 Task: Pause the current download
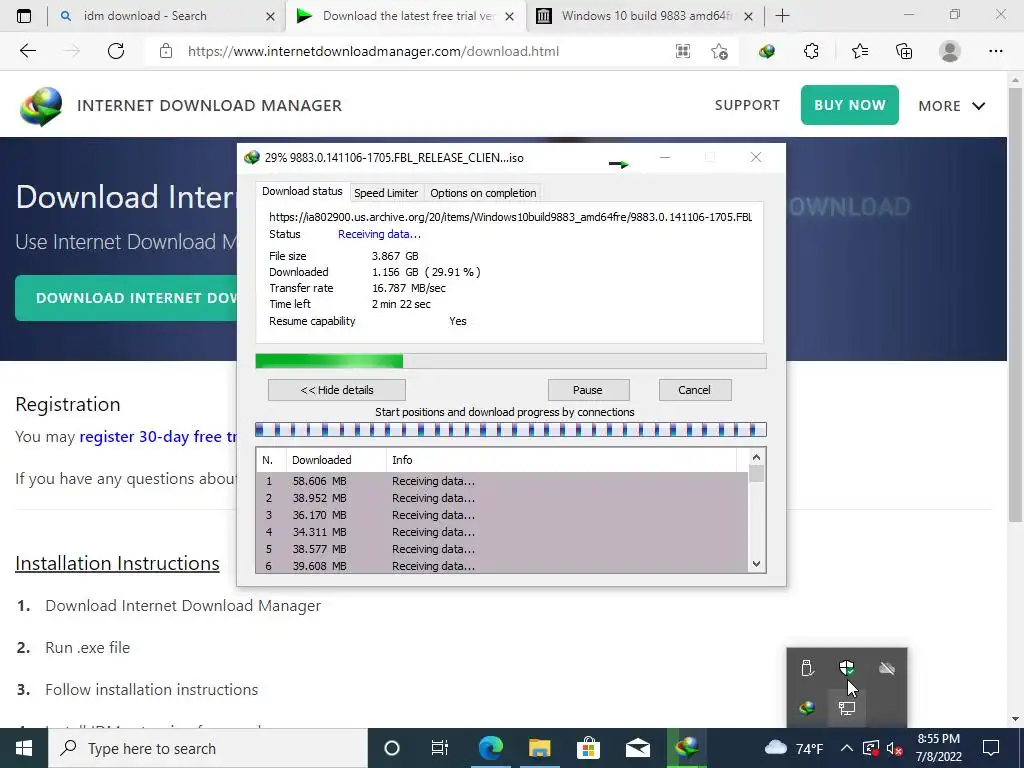[588, 390]
